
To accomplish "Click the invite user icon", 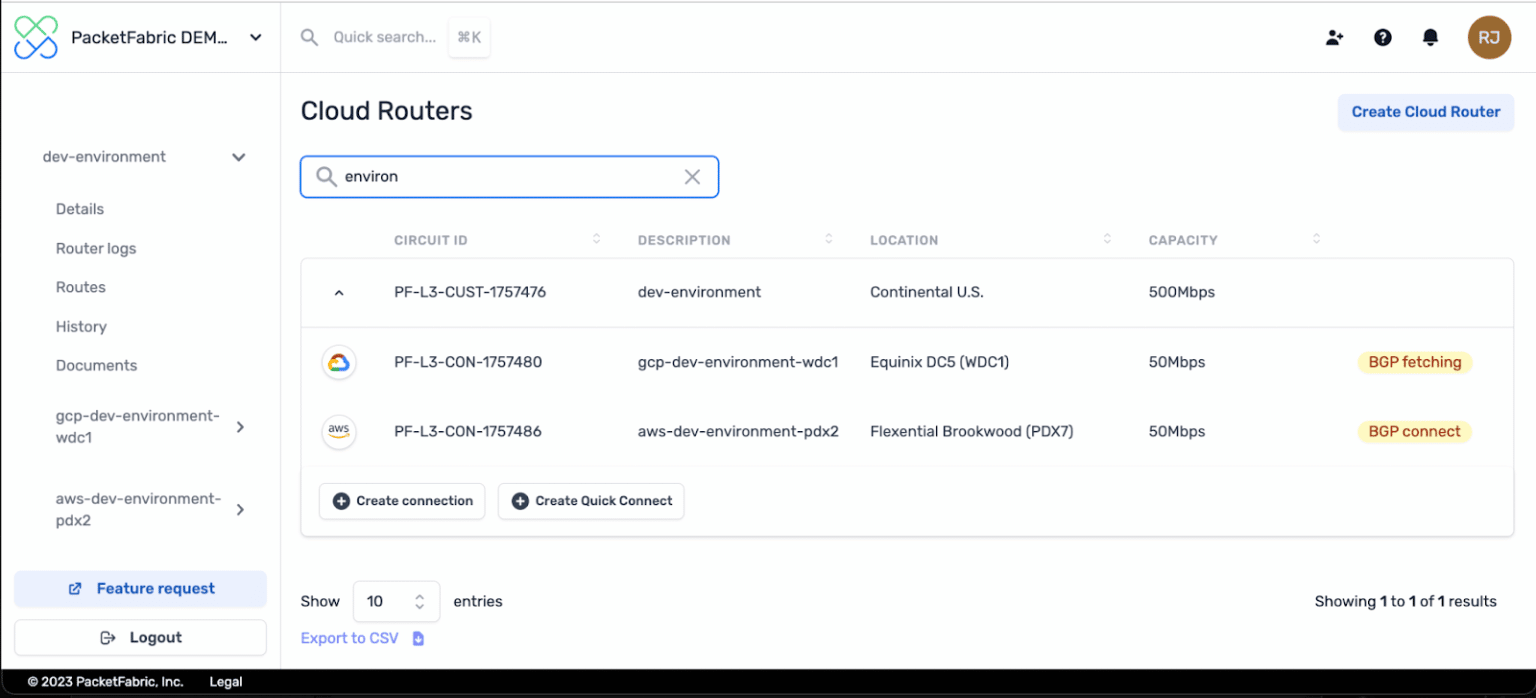I will point(1334,37).
